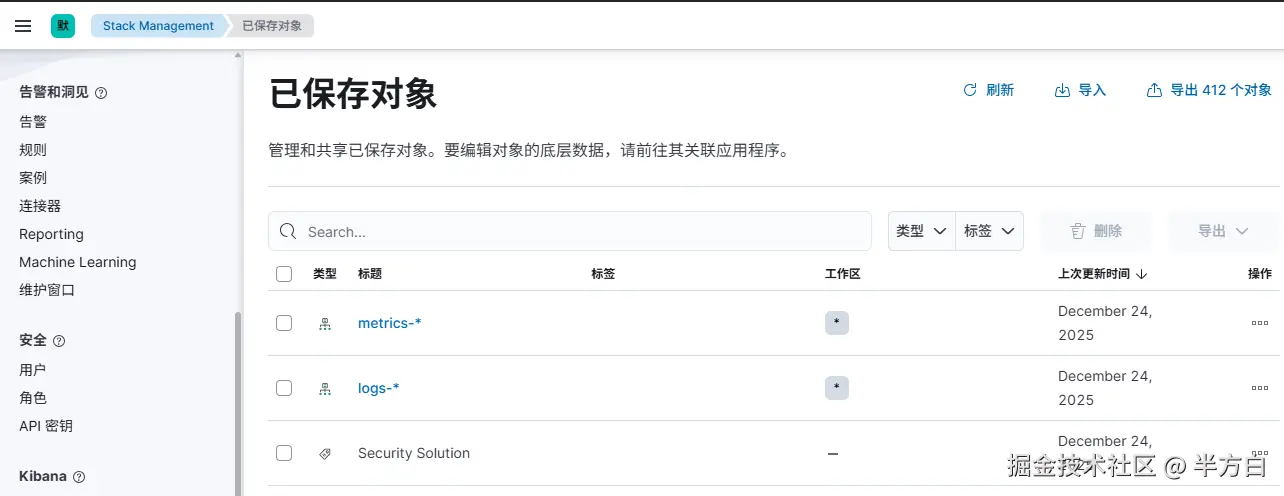1284x496 pixels.
Task: Open Machine Learning in the sidebar
Action: [77, 262]
